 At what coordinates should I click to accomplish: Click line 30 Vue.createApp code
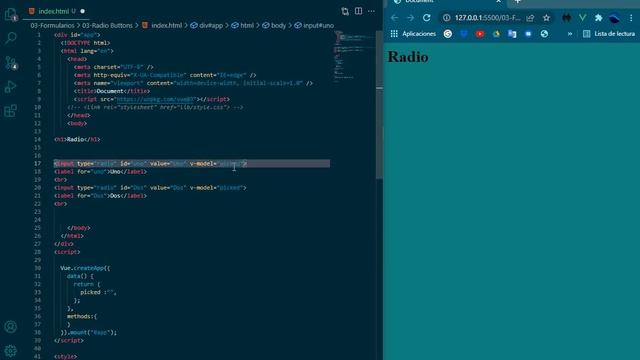point(85,268)
